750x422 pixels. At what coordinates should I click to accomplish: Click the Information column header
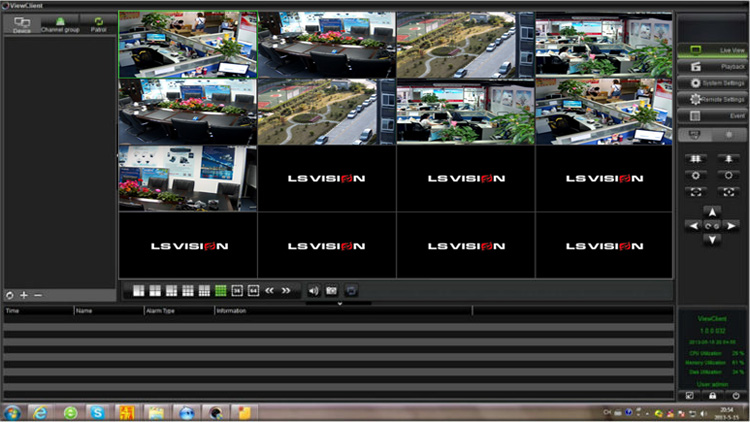(x=231, y=311)
